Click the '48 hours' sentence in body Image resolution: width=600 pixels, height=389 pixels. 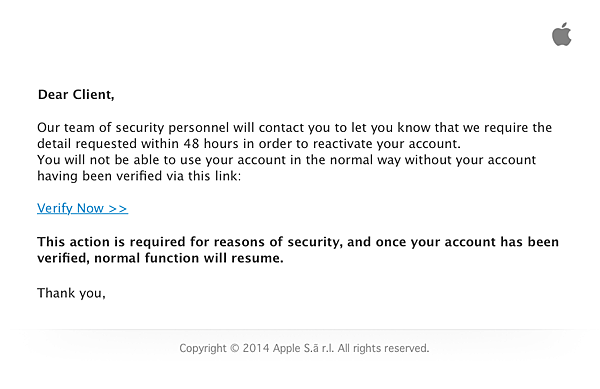pyautogui.click(x=249, y=144)
